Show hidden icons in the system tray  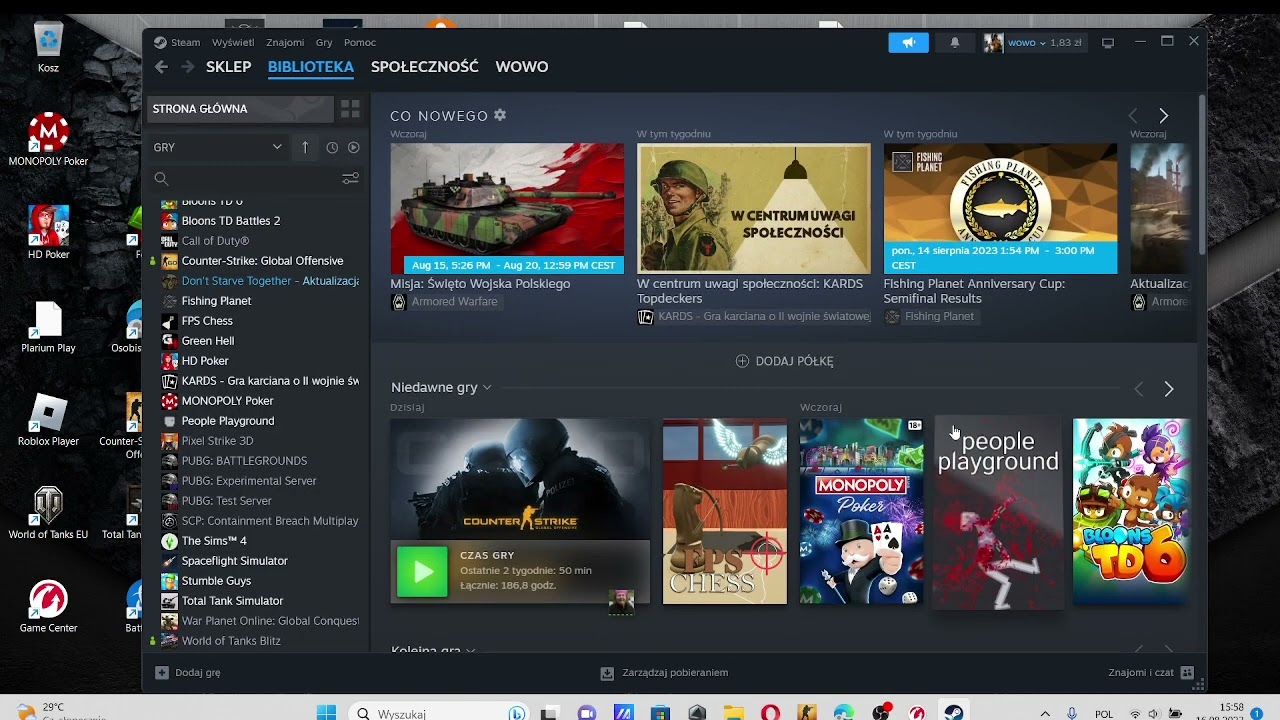1045,713
